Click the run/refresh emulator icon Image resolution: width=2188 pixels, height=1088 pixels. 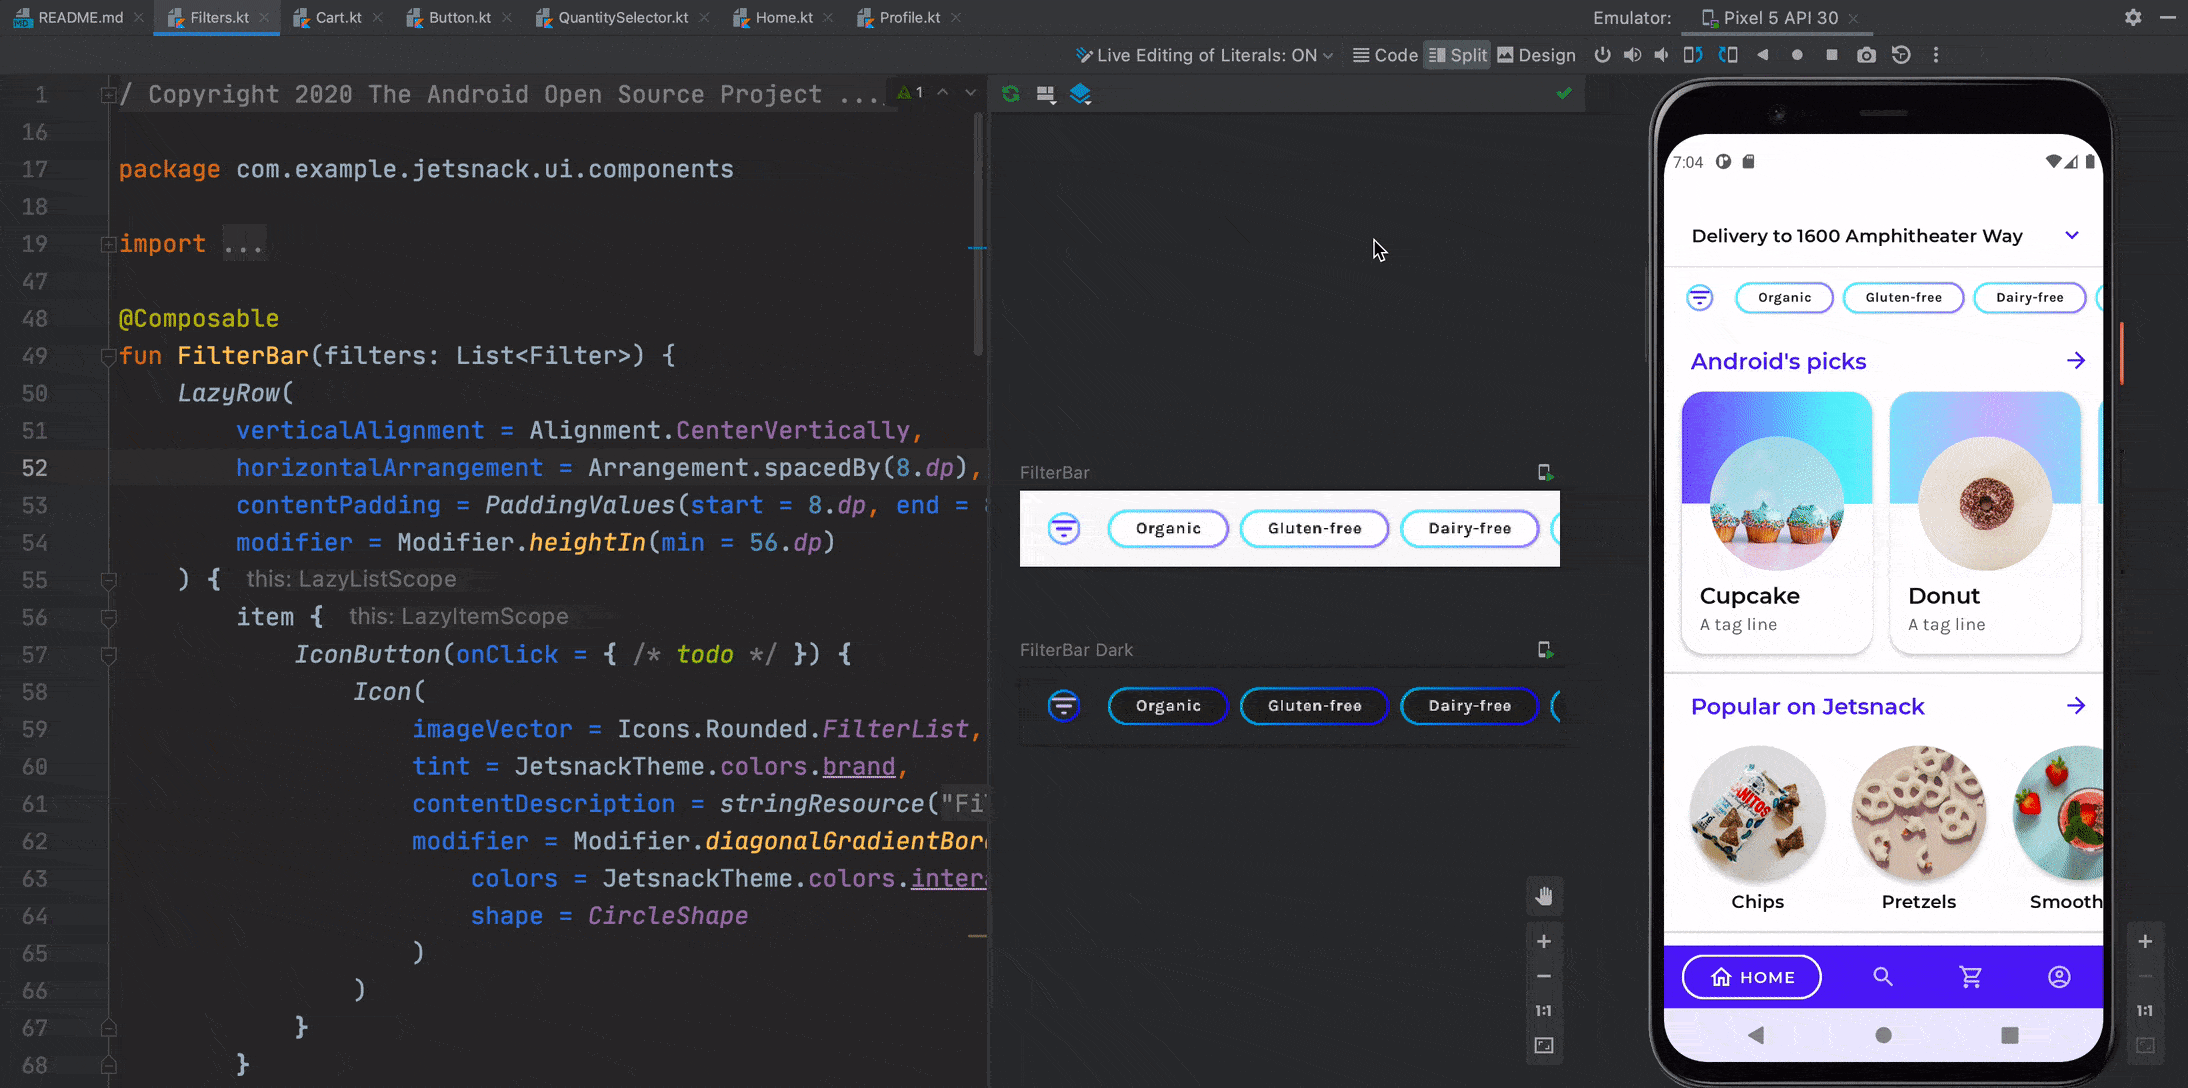[1009, 93]
